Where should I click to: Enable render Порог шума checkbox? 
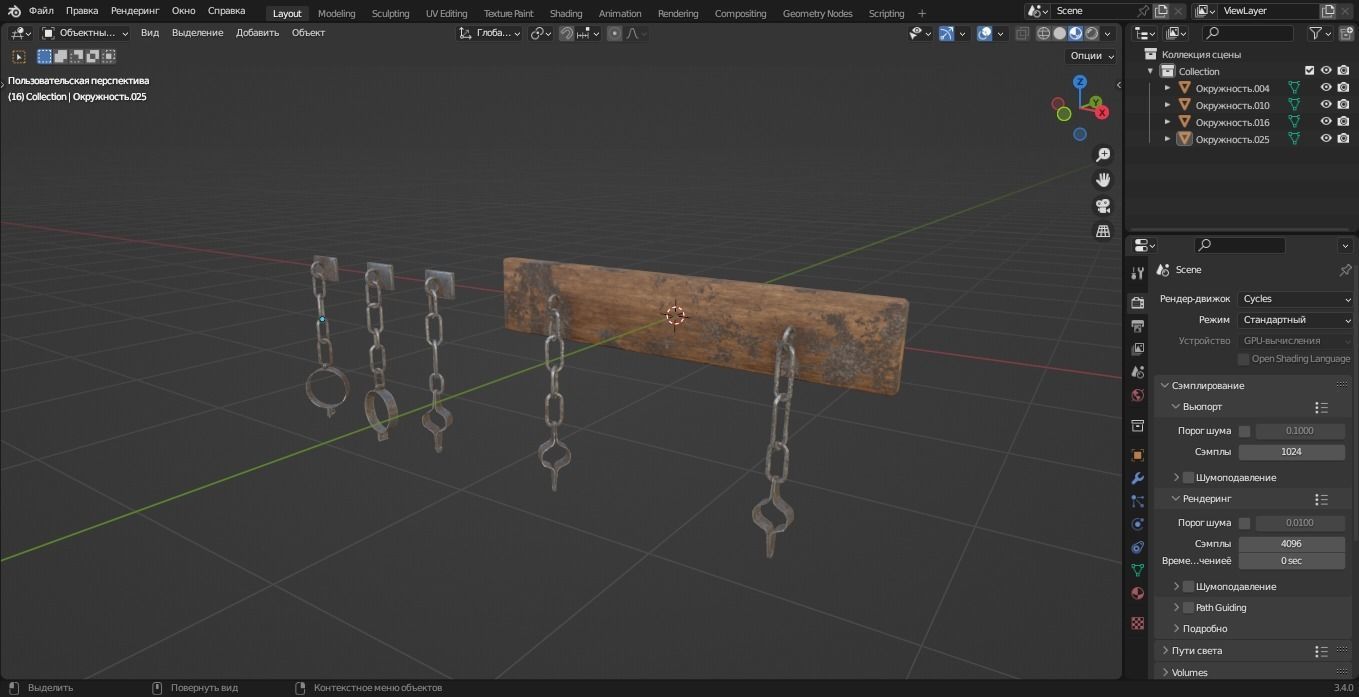pos(1244,523)
